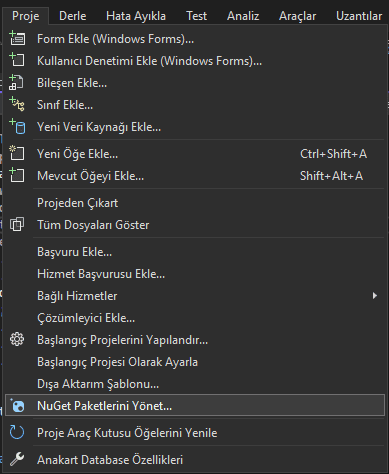Open the Test menu
Viewport: 389px width, 474px height.
196,16
